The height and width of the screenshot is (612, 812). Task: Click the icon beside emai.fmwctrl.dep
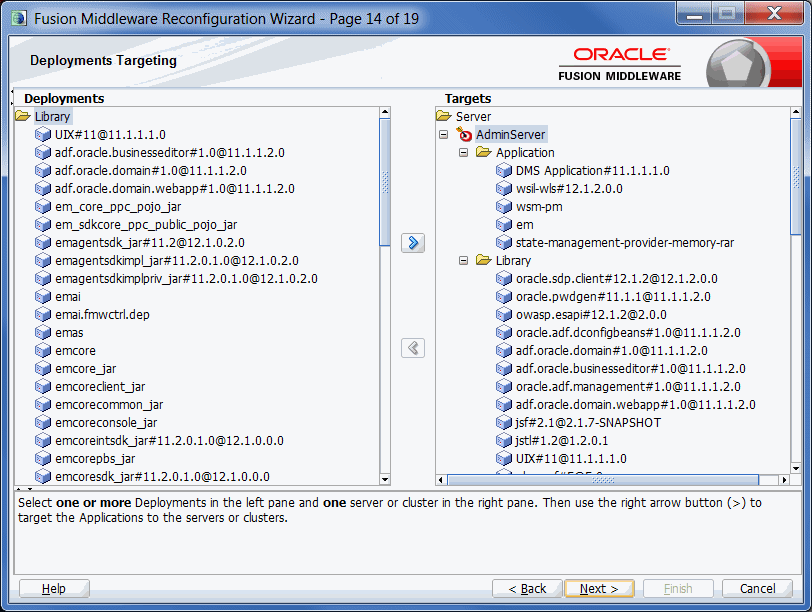tap(42, 314)
